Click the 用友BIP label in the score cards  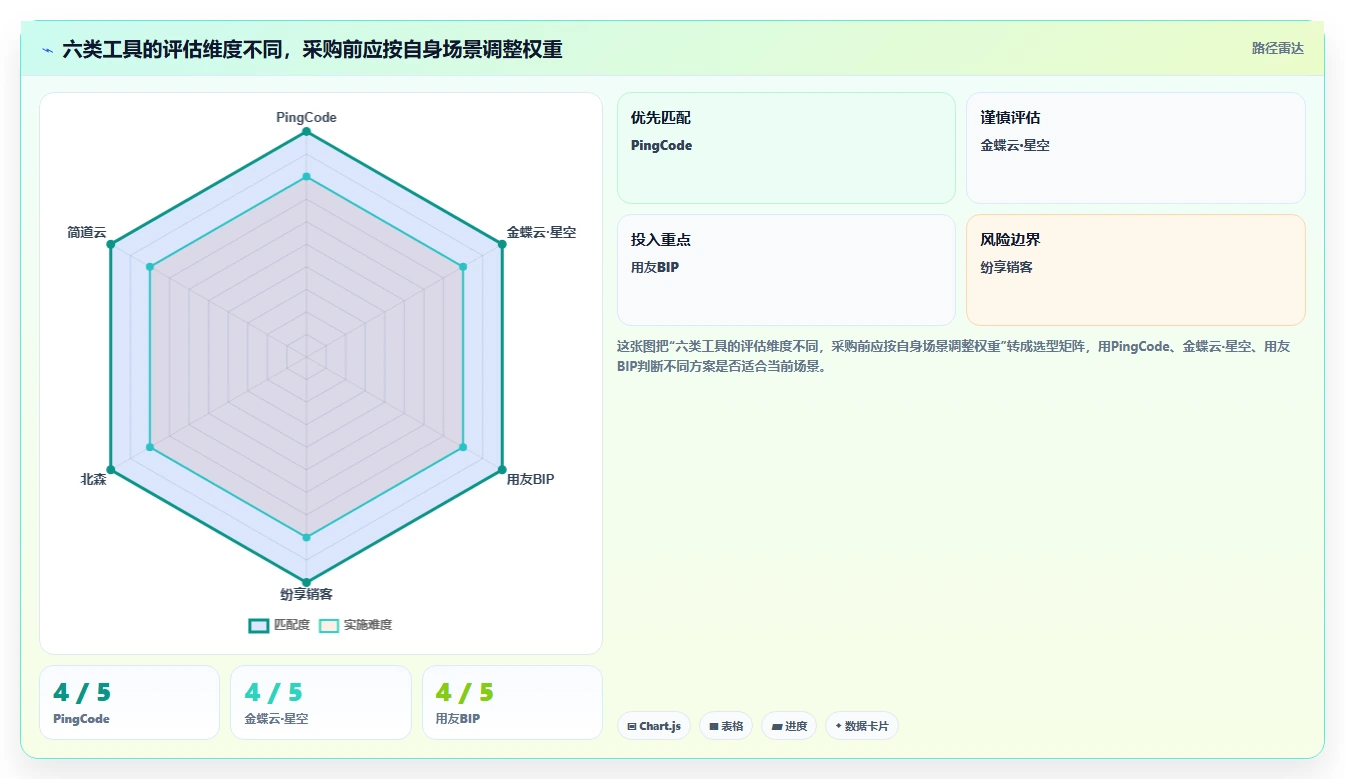pos(458,719)
